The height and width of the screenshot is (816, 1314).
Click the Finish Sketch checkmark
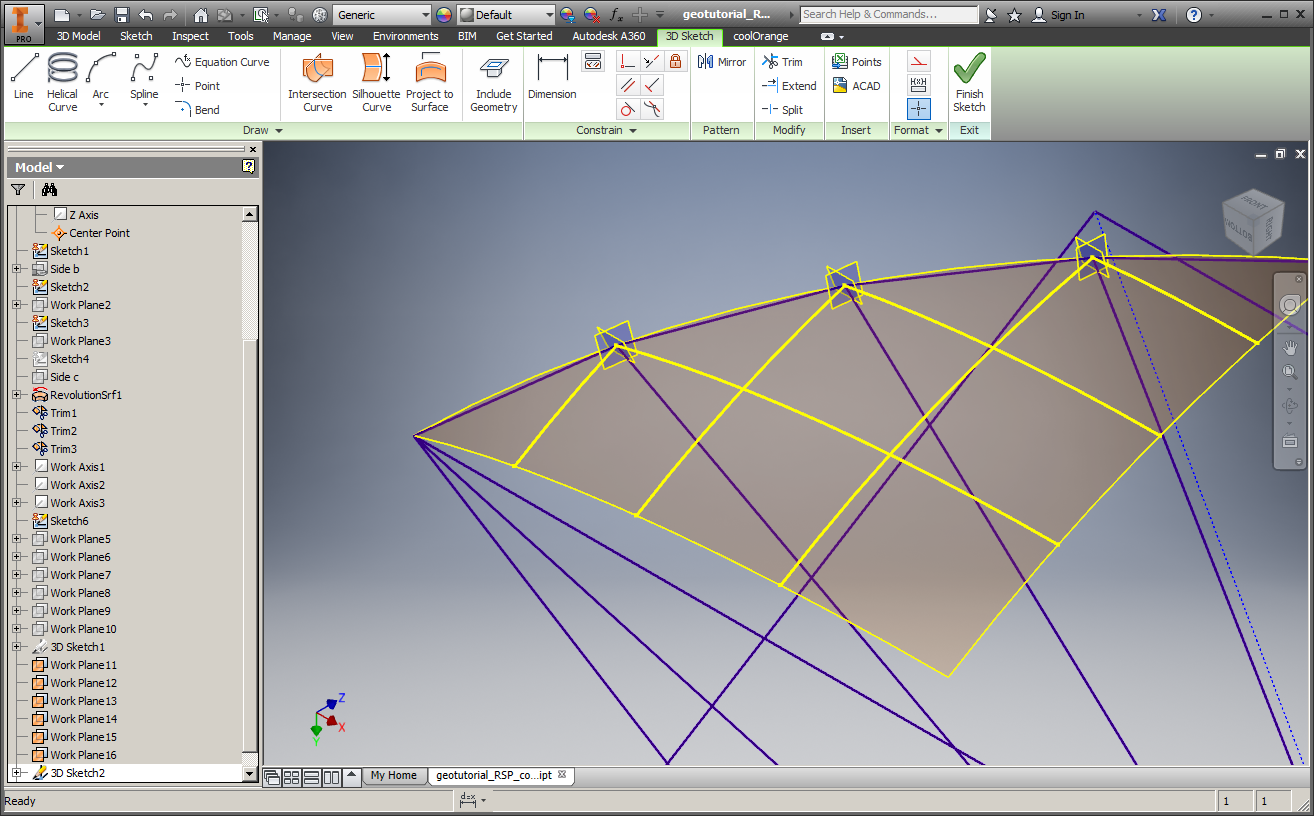pyautogui.click(x=969, y=82)
